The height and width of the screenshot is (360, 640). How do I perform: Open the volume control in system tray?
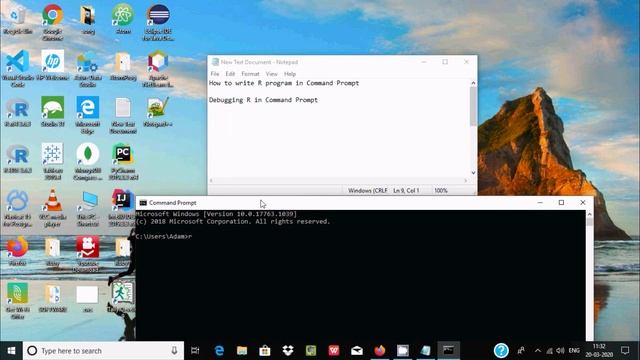pos(560,351)
